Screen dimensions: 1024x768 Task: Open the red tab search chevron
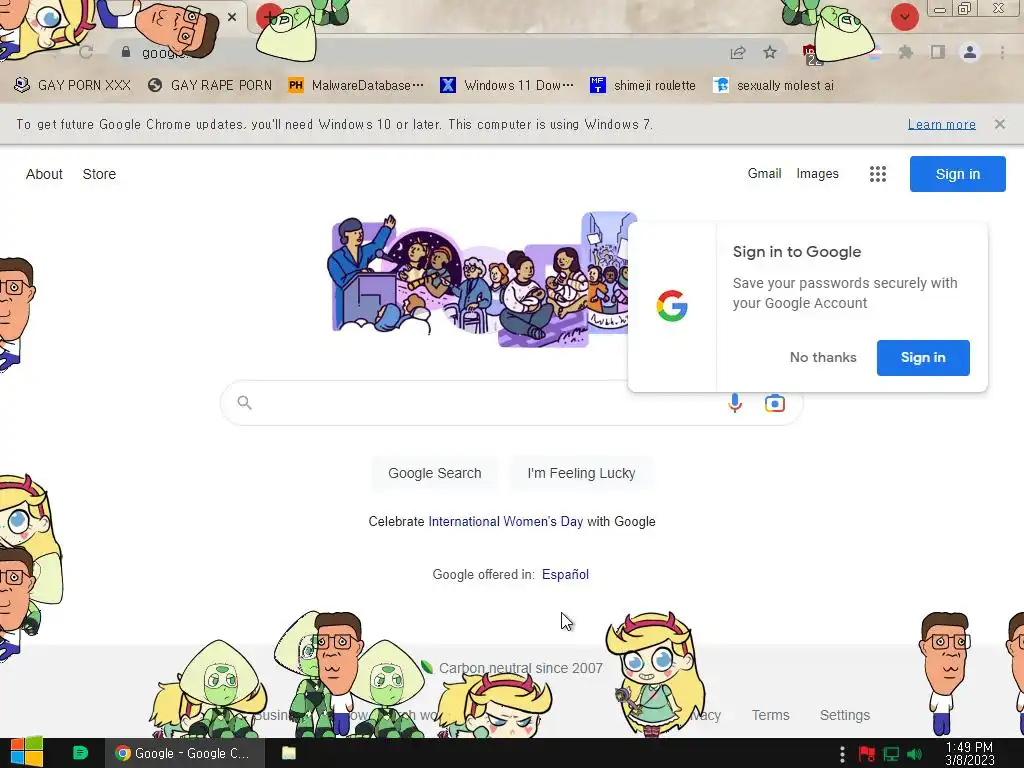click(904, 16)
